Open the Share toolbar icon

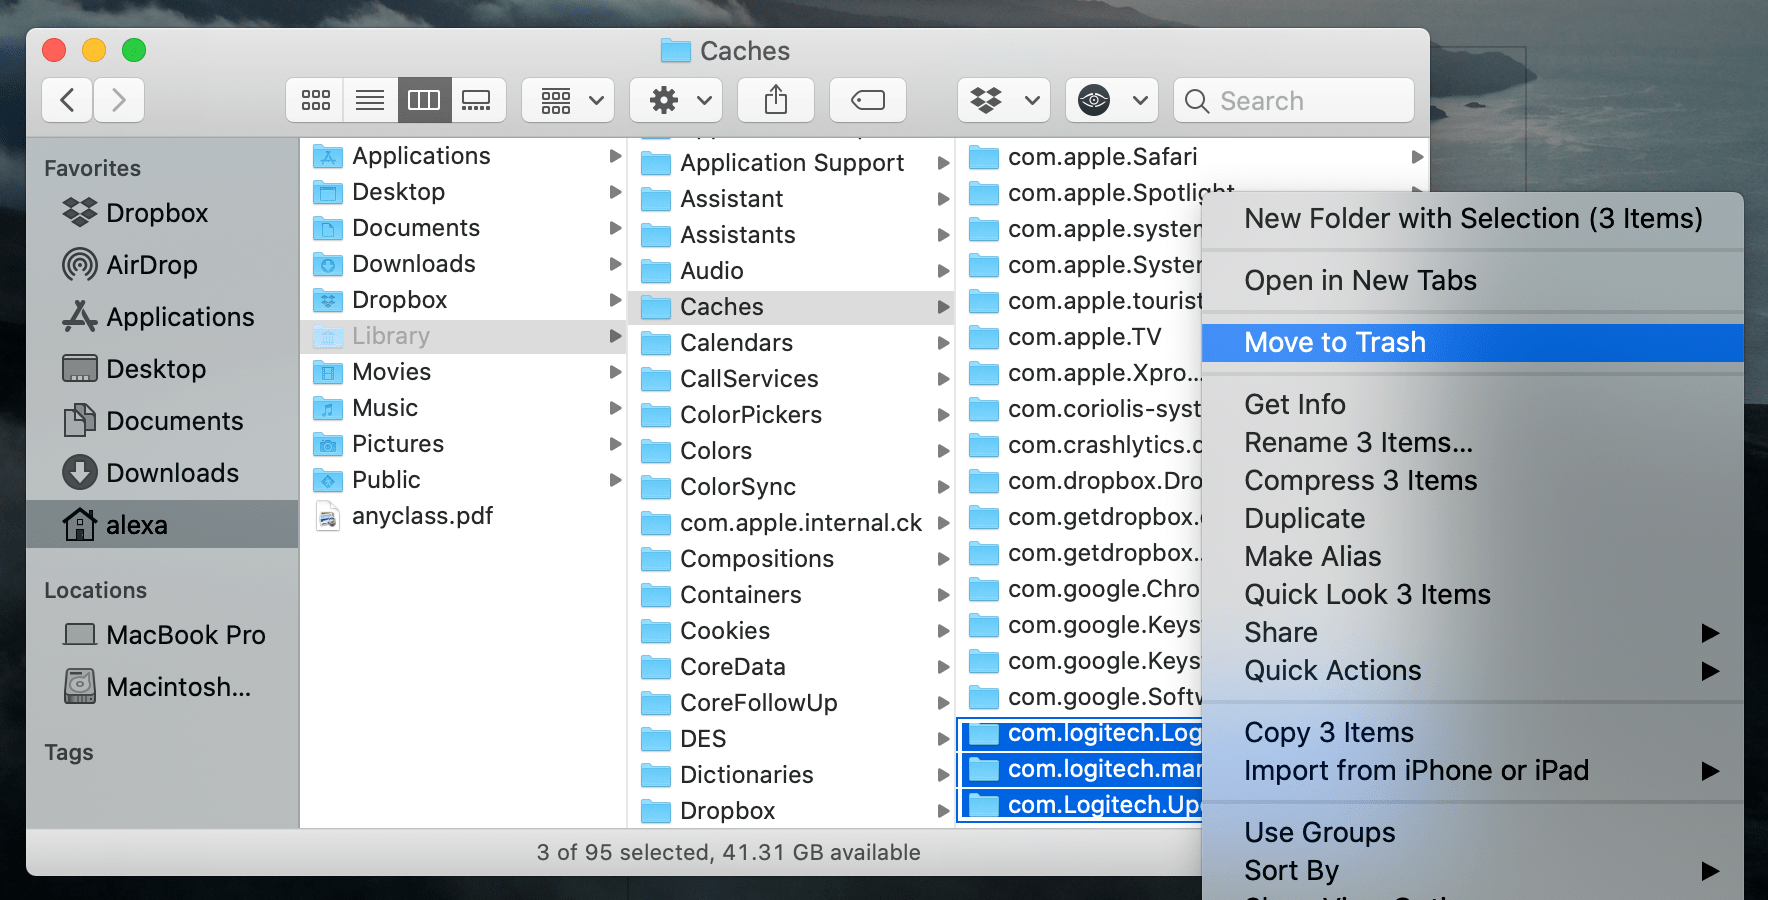click(775, 100)
